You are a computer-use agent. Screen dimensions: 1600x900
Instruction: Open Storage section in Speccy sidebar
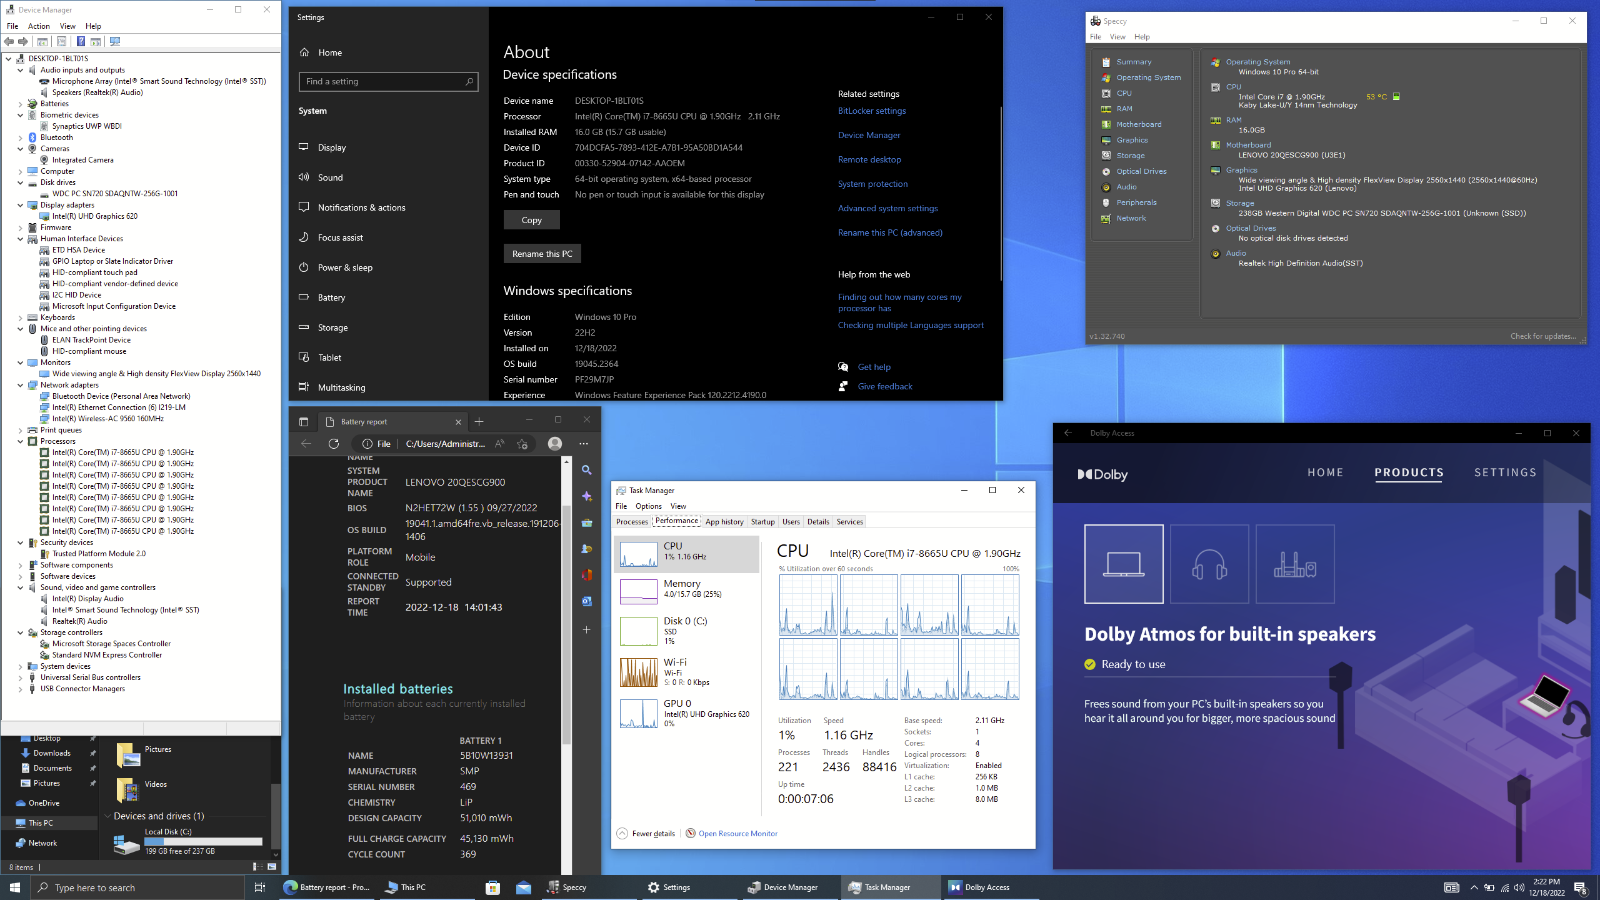click(1130, 156)
